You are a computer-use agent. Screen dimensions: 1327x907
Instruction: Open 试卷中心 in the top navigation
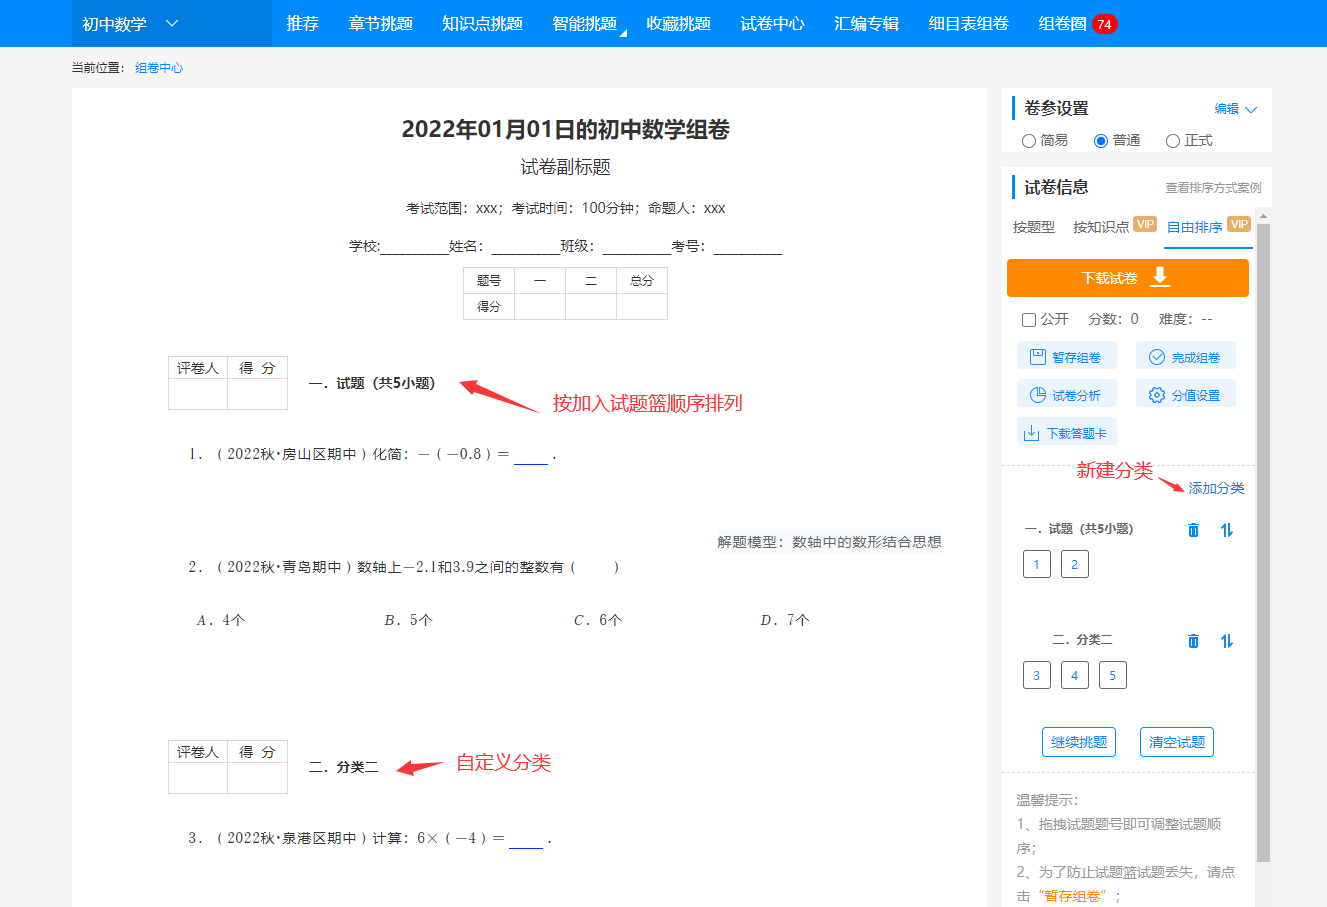[772, 23]
